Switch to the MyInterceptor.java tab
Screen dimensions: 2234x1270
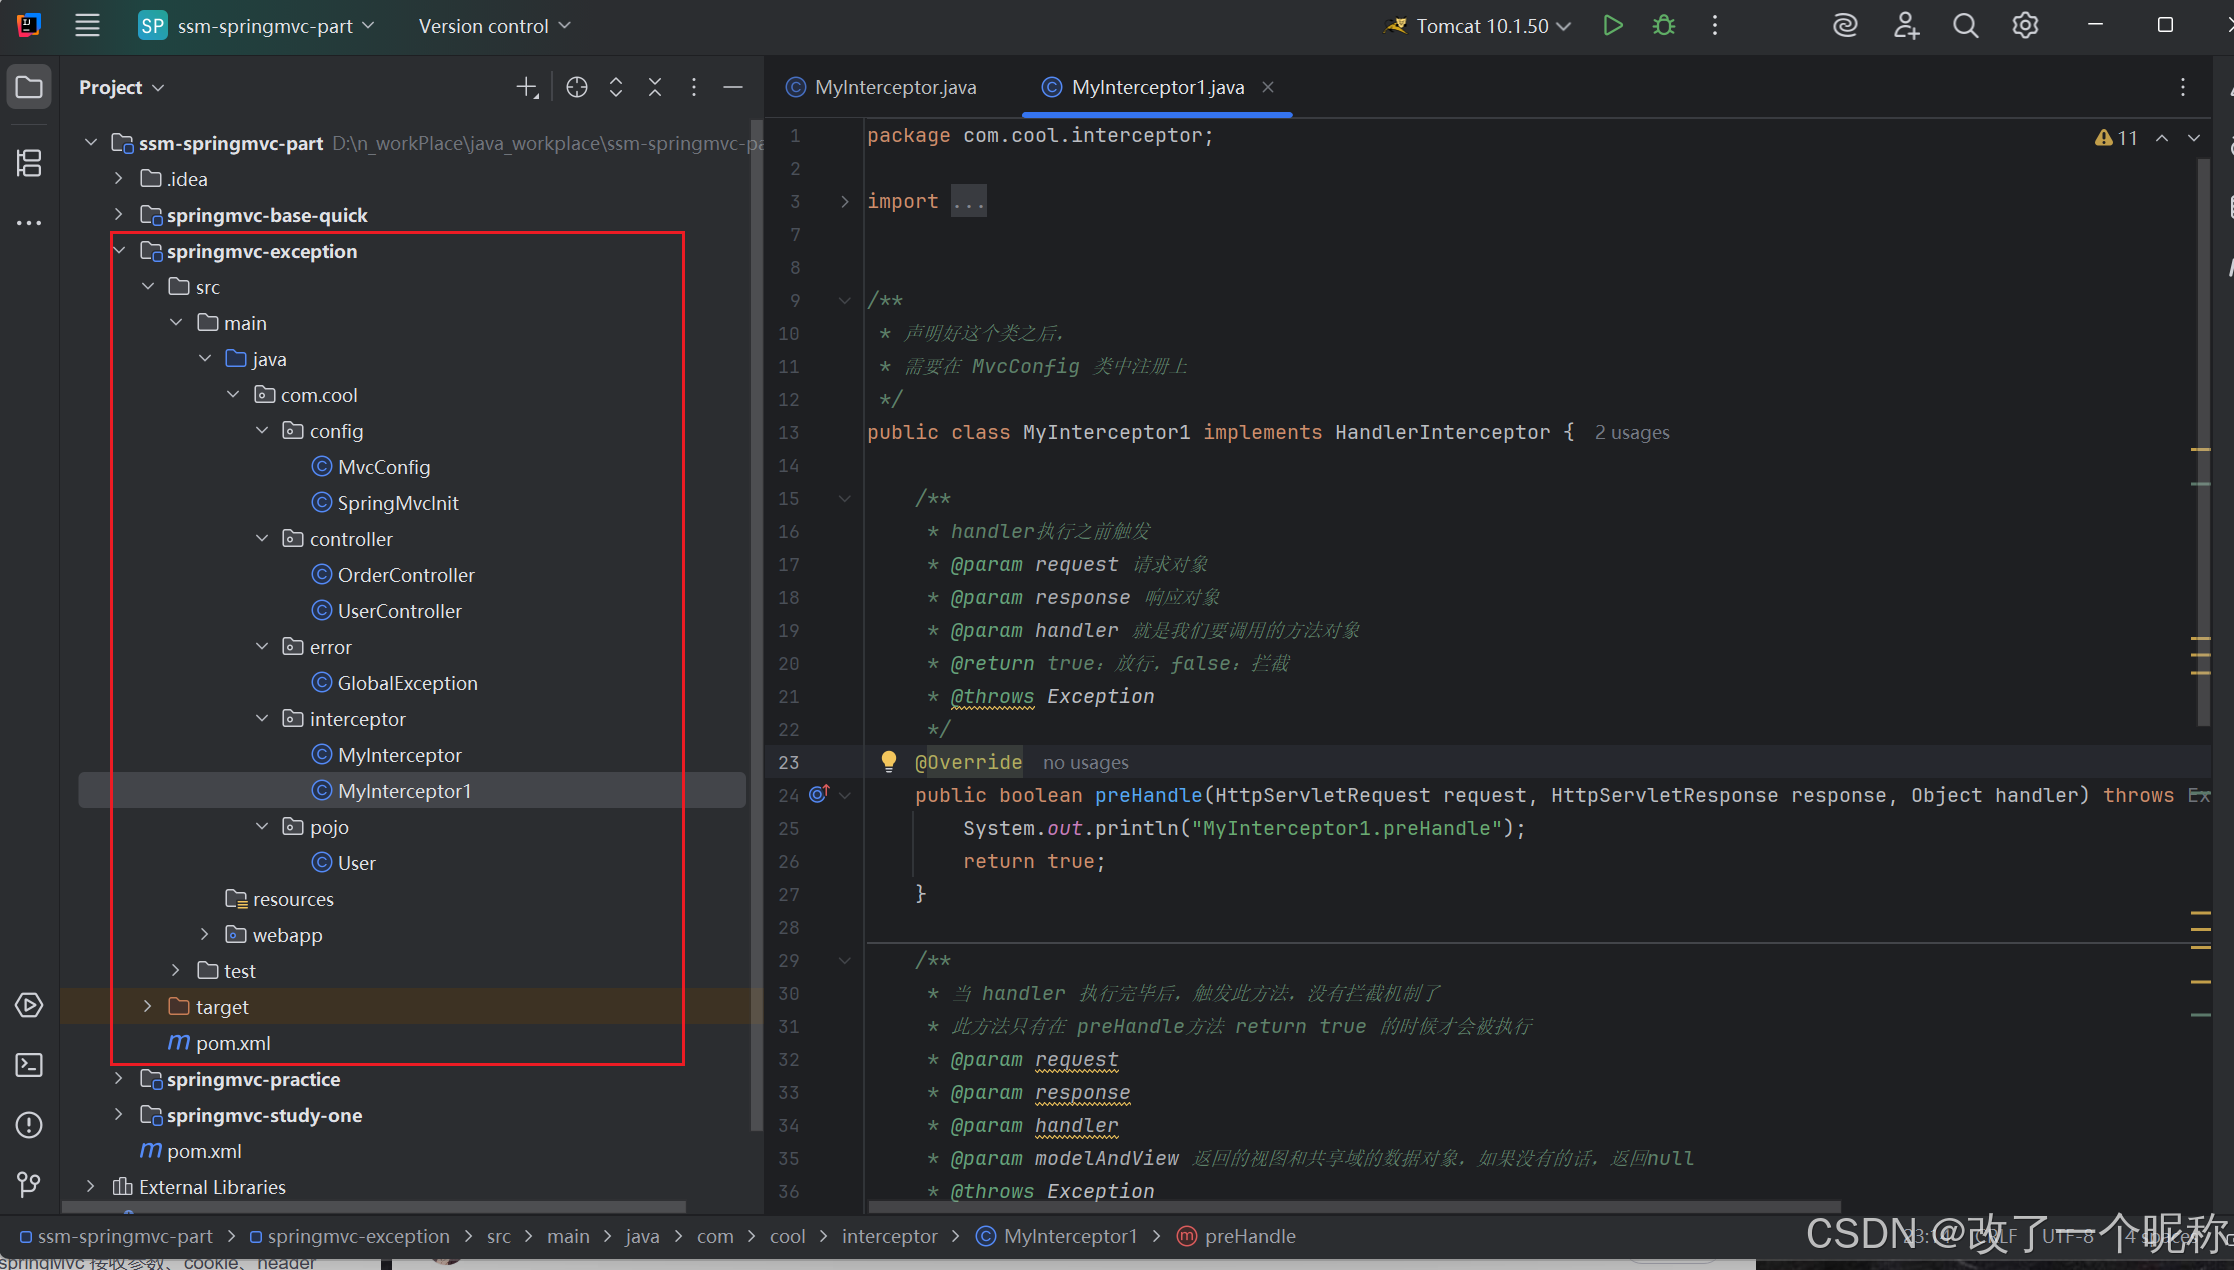[x=894, y=88]
